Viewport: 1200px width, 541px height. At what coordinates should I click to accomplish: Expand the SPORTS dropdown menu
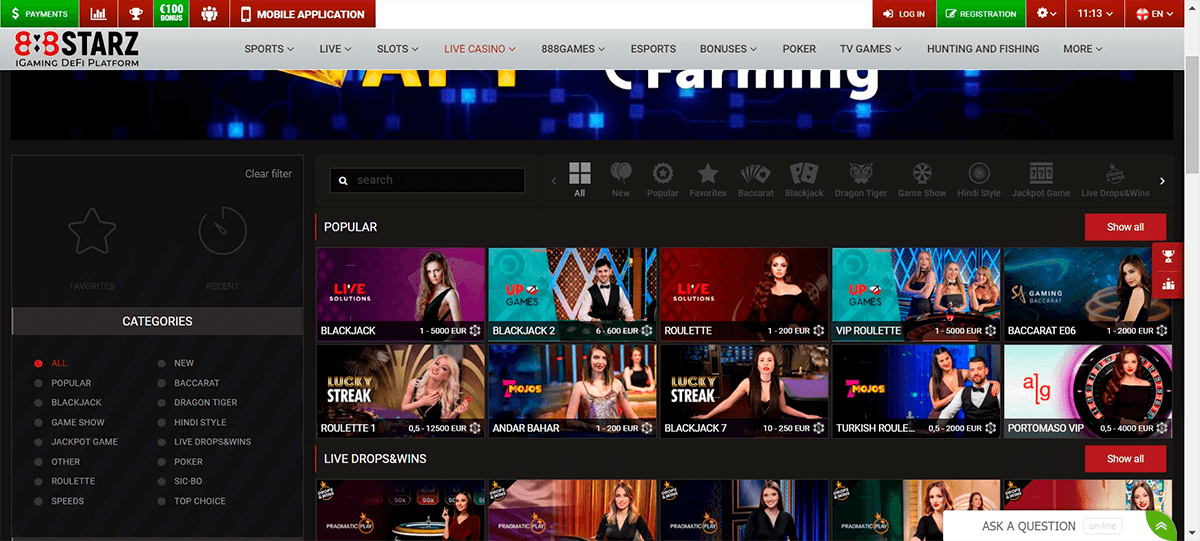(270, 48)
